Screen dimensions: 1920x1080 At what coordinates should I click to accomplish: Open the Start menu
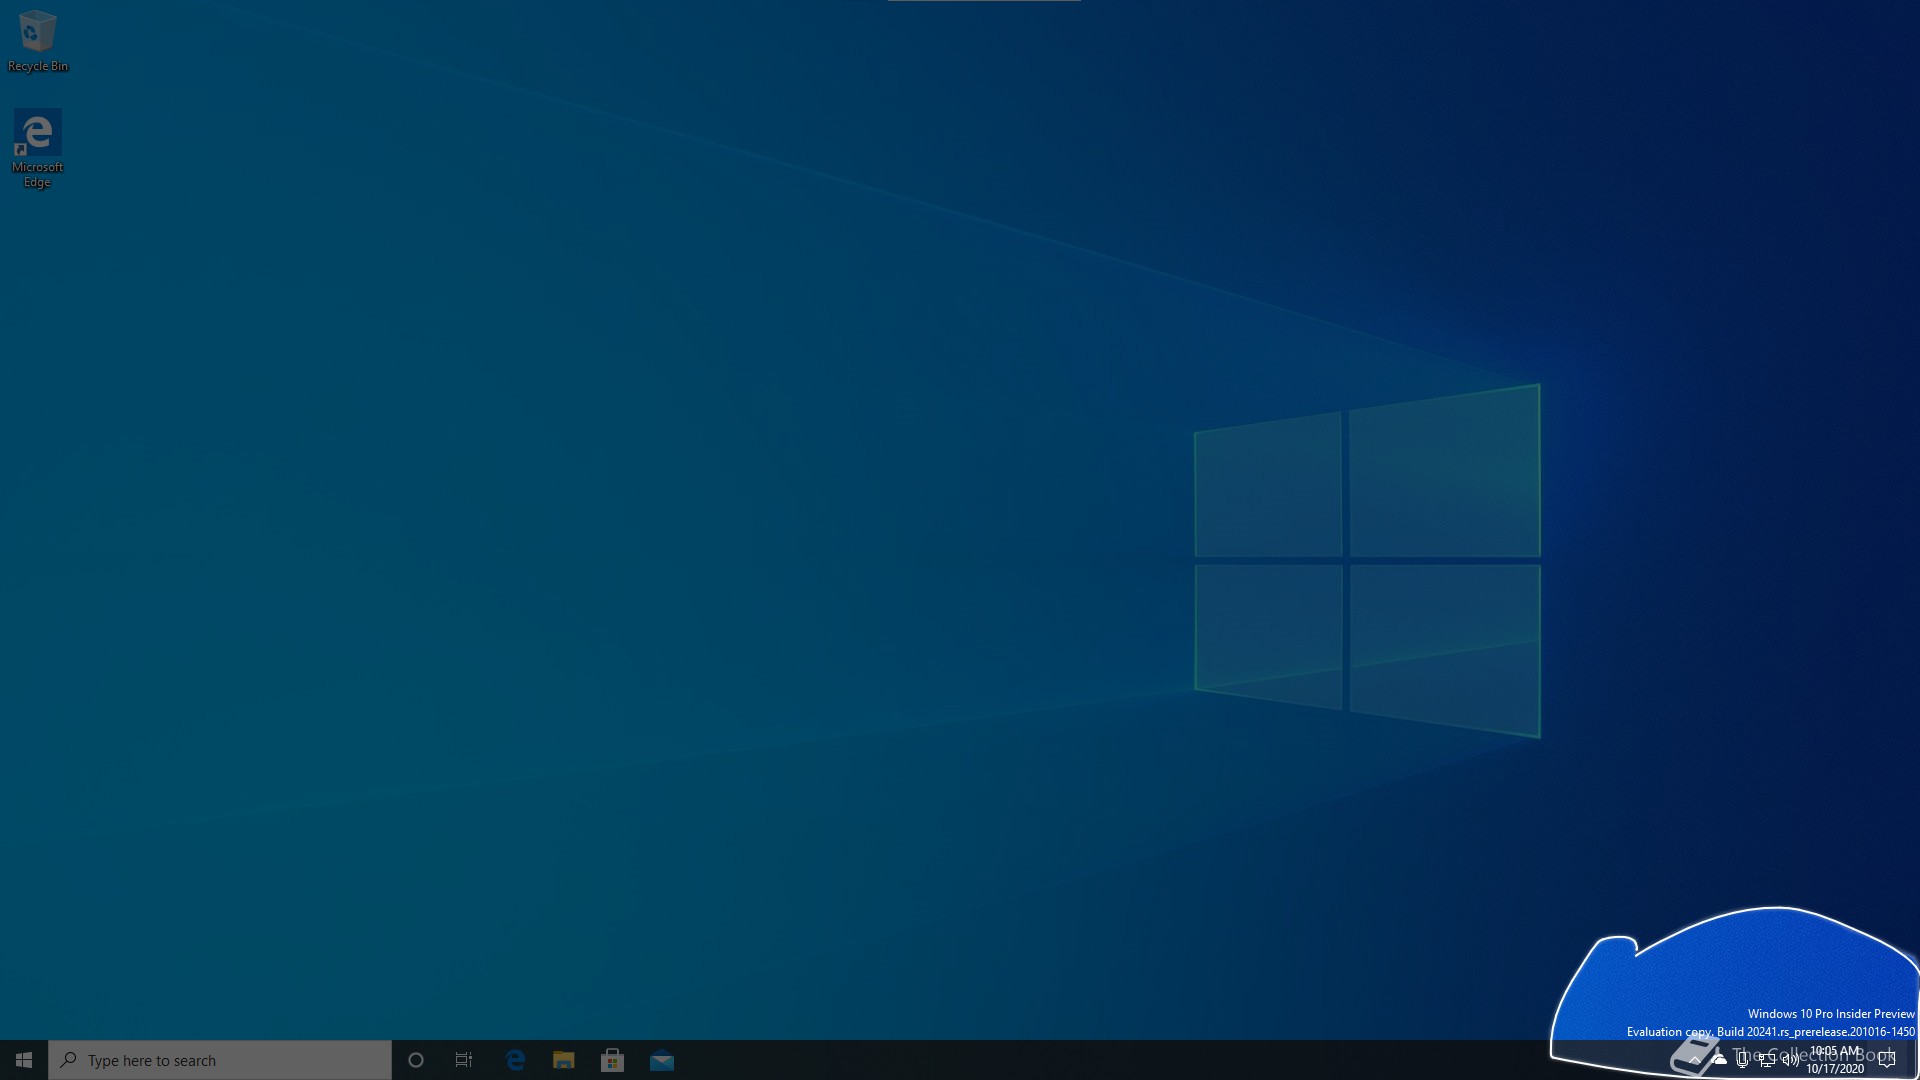[24, 1060]
